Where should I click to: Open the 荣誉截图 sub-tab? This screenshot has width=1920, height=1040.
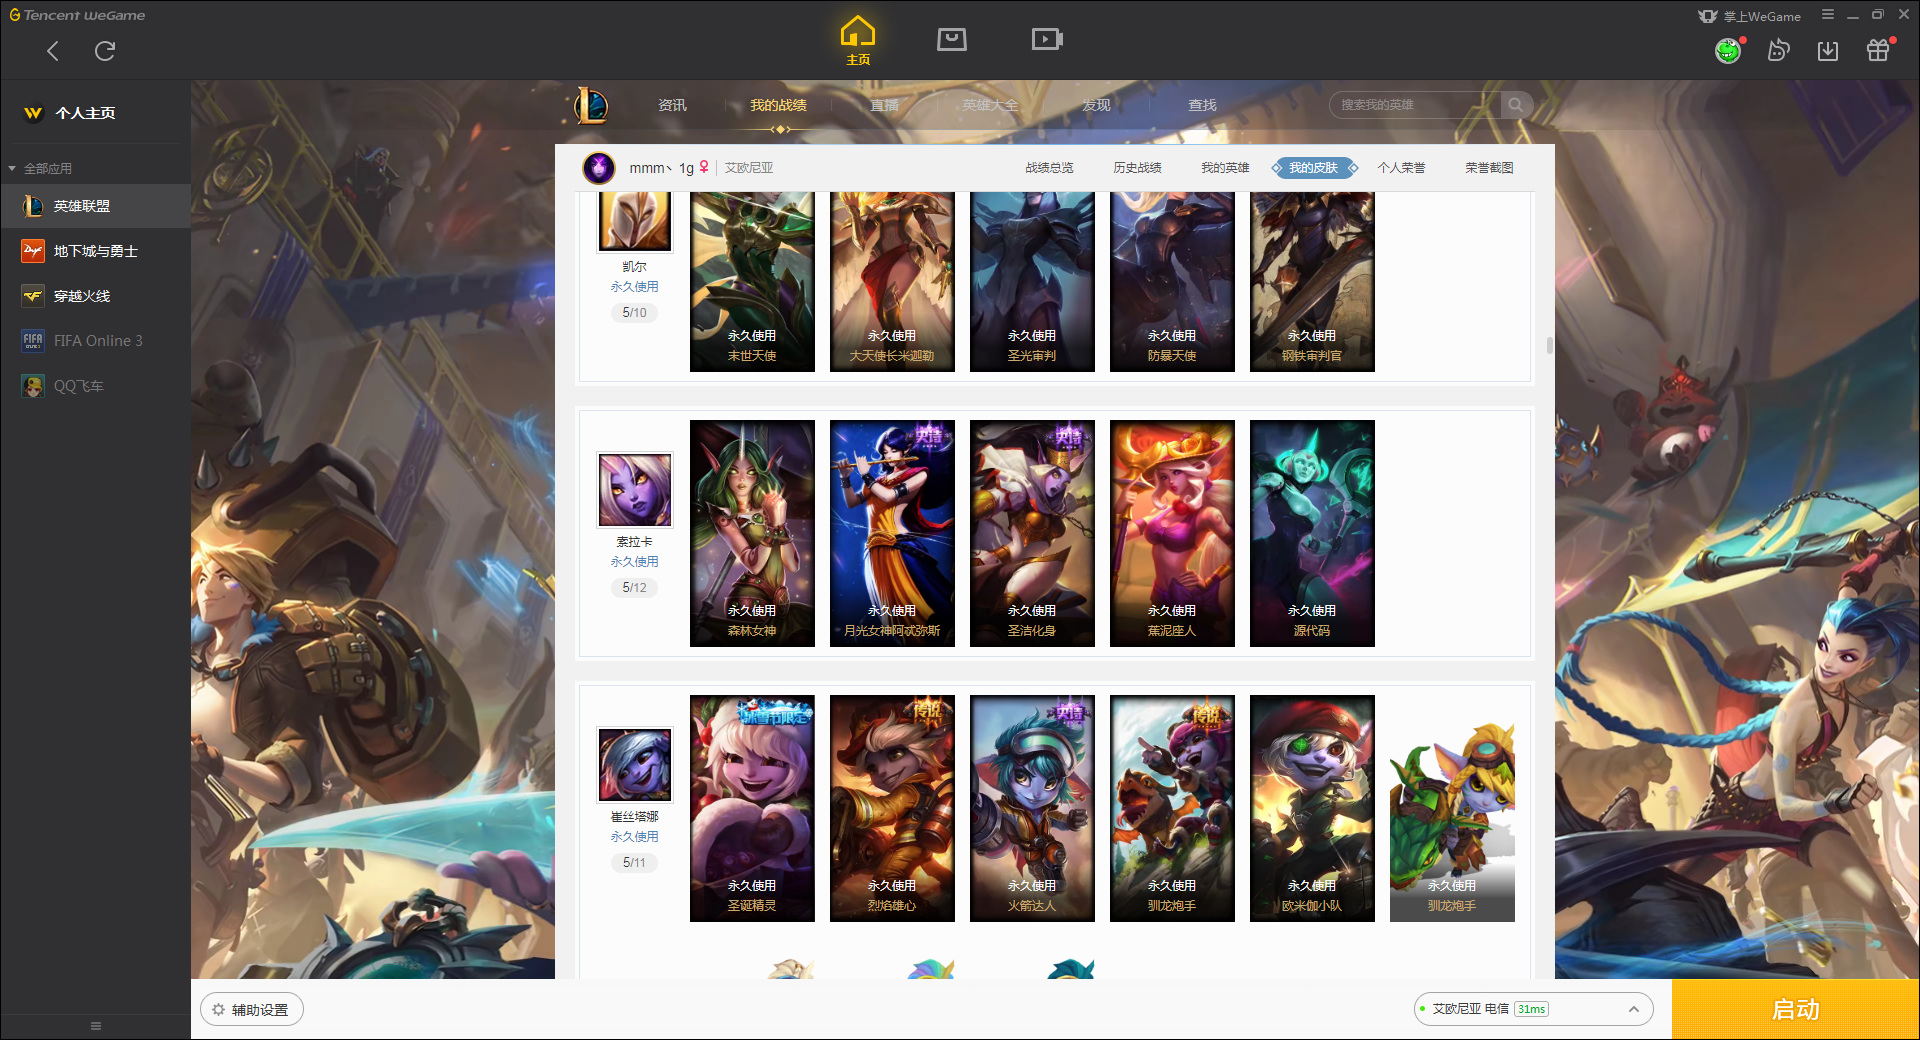(1489, 168)
